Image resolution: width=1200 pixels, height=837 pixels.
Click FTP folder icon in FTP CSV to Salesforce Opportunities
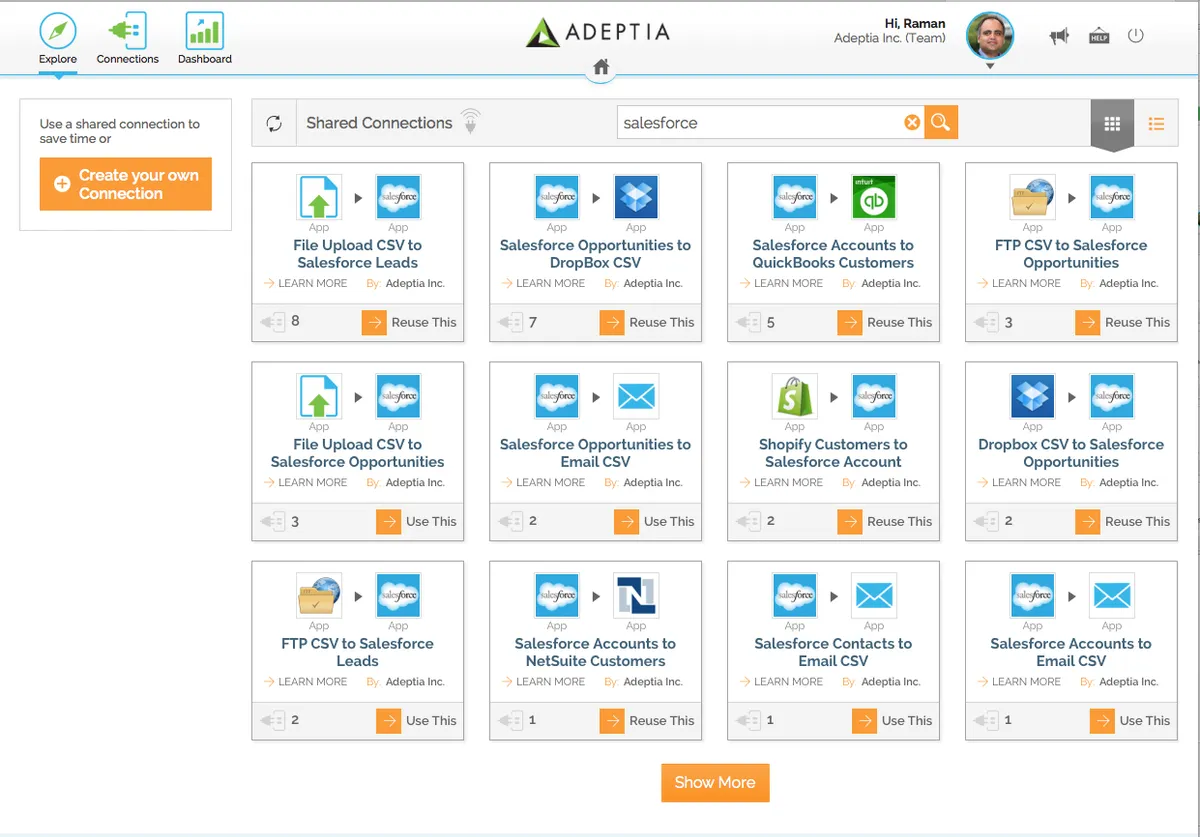pyautogui.click(x=1033, y=197)
